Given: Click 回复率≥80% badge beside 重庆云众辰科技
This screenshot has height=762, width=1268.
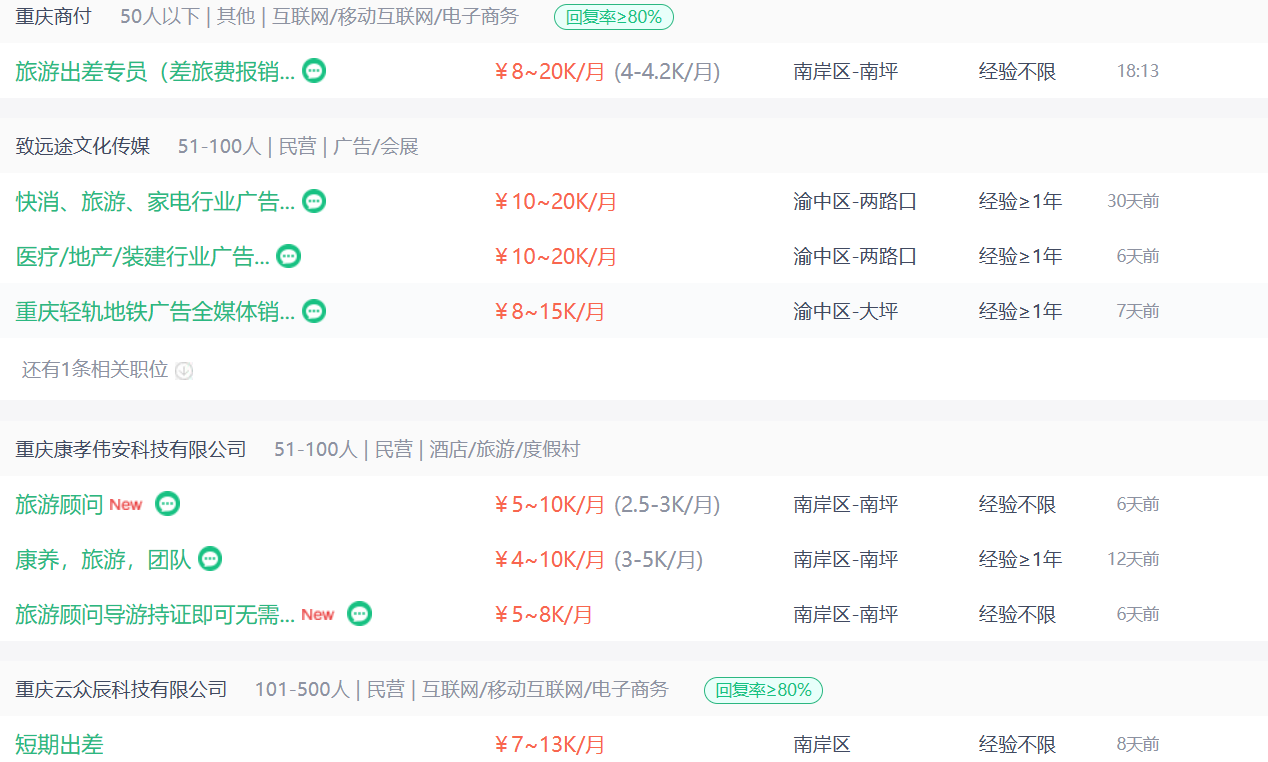Looking at the screenshot, I should pos(764,690).
